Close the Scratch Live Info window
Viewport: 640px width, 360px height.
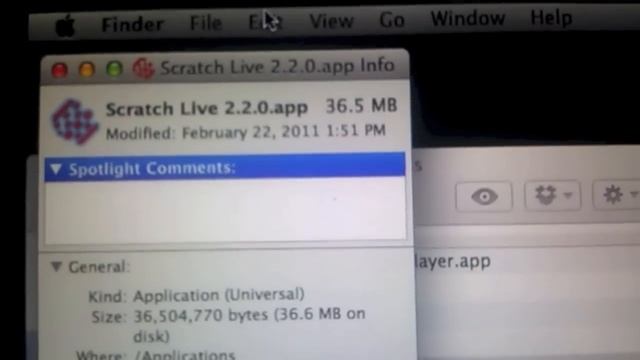coord(60,70)
